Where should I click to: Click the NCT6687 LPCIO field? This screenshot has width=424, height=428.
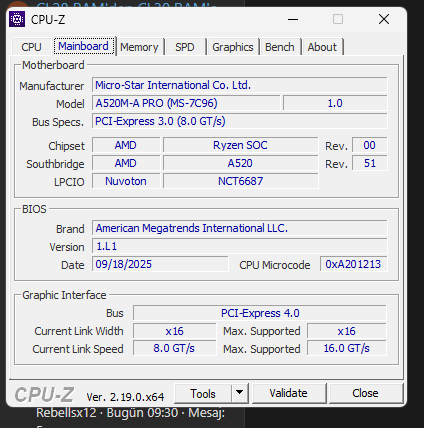tap(240, 181)
